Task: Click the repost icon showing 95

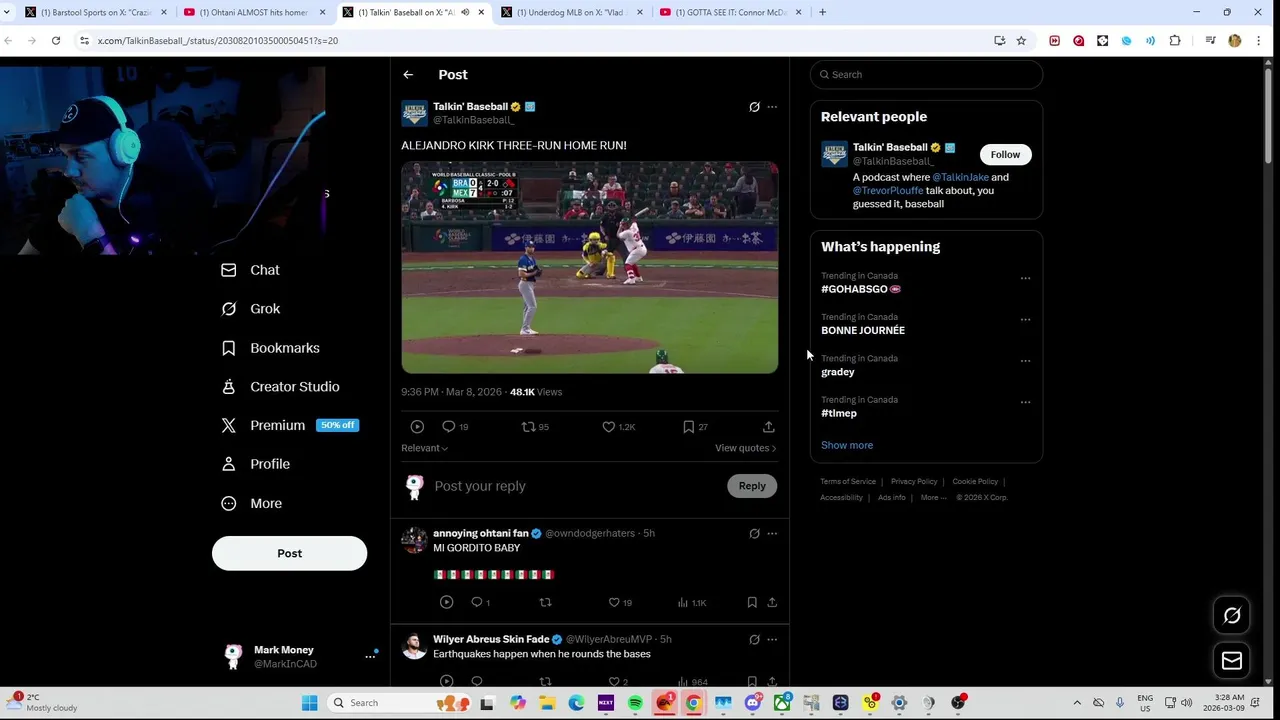Action: (529, 427)
